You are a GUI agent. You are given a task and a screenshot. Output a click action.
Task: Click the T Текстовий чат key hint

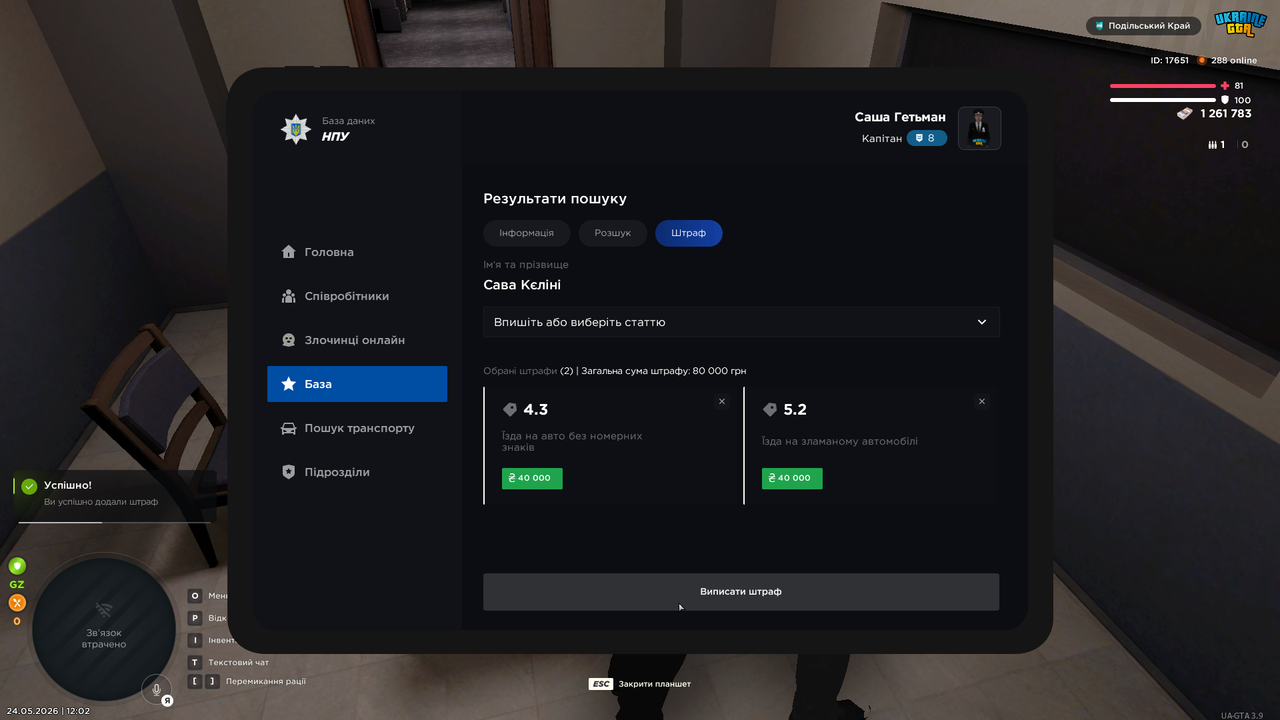(229, 662)
